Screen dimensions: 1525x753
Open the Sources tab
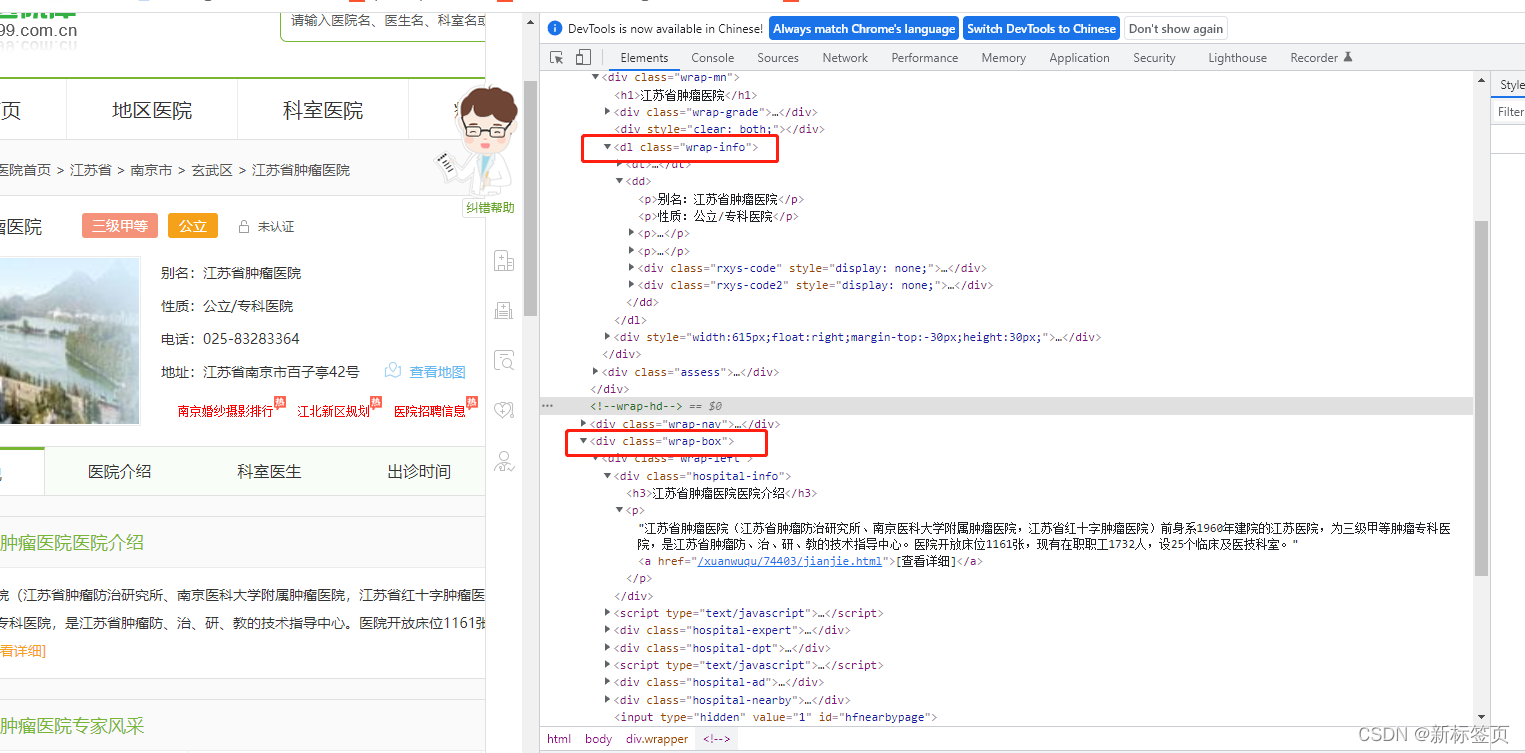coord(778,58)
